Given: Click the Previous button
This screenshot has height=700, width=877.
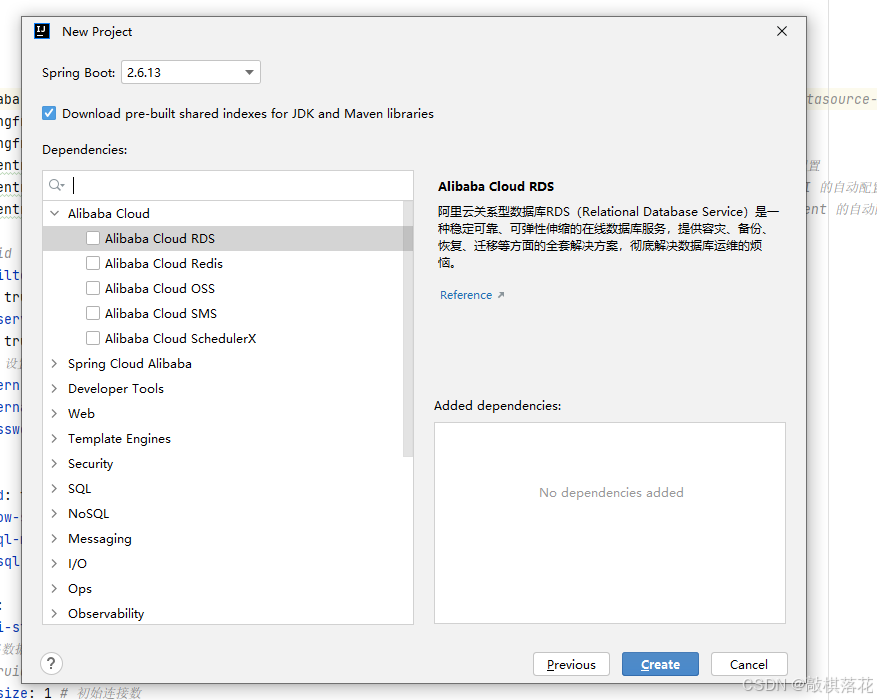Looking at the screenshot, I should (x=571, y=664).
